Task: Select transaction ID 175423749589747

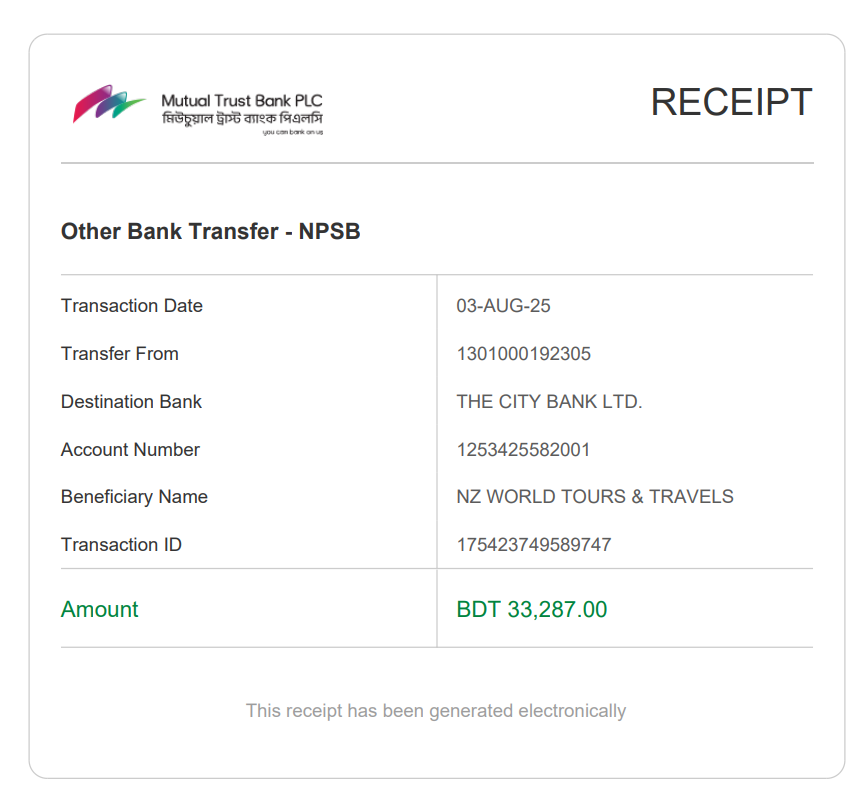Action: click(534, 545)
